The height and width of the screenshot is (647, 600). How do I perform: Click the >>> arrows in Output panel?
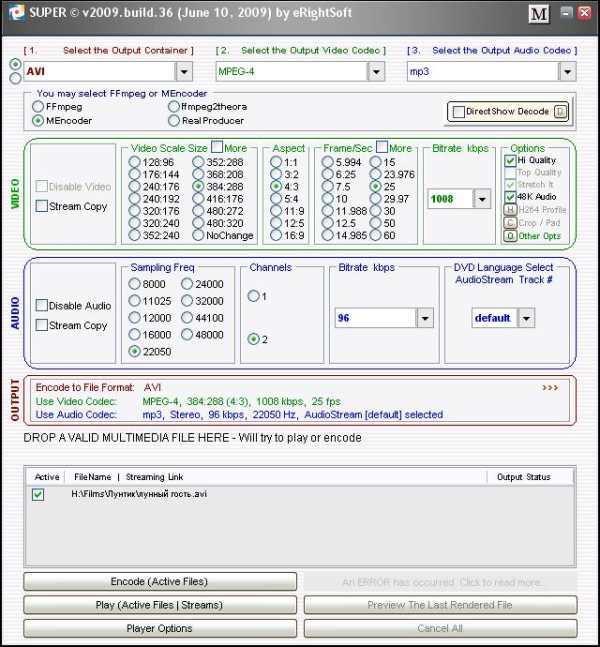[550, 388]
